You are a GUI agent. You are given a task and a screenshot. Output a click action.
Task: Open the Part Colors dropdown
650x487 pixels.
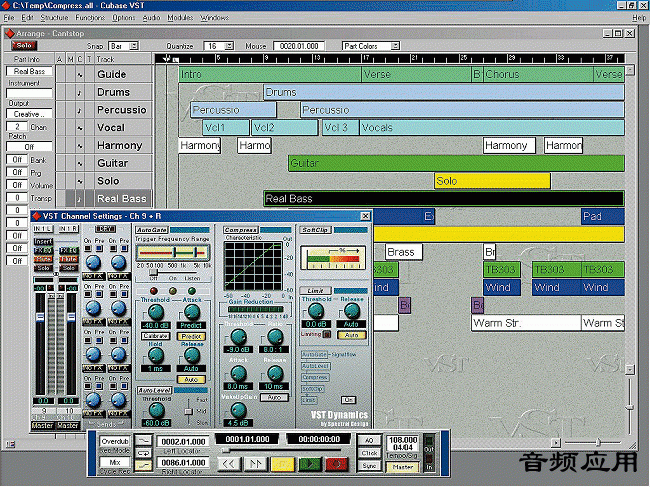point(371,46)
